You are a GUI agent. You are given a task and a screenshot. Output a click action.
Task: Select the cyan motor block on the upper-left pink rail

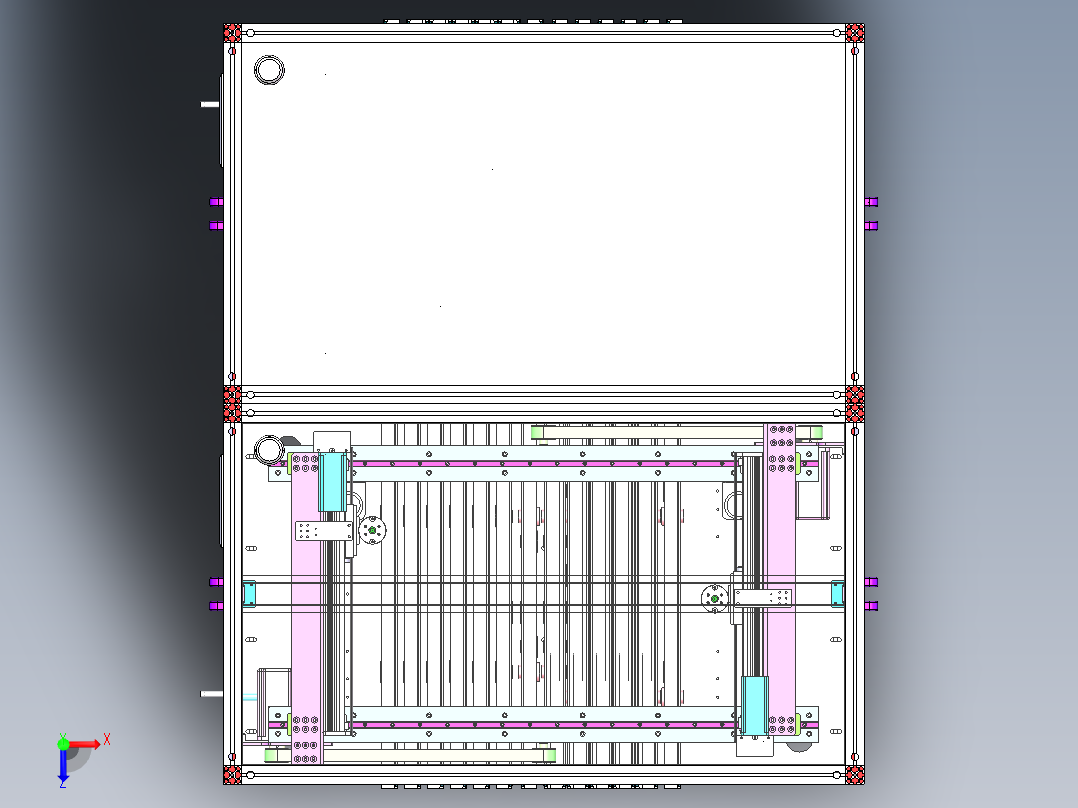(x=332, y=482)
